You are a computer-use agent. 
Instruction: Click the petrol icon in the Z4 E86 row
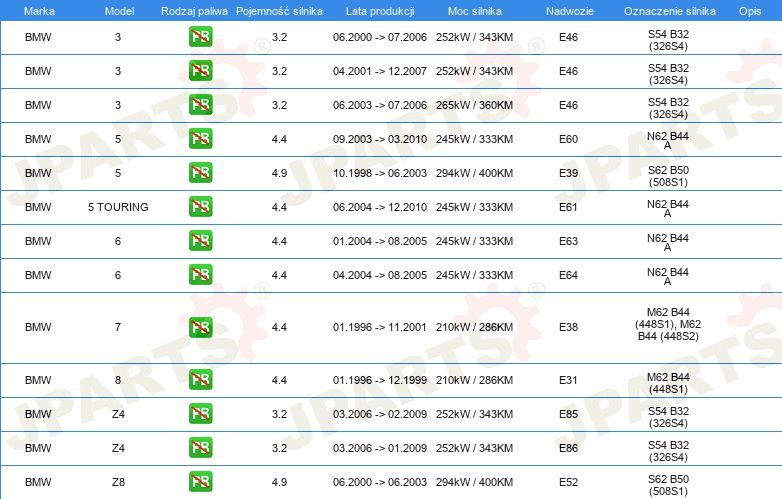pyautogui.click(x=200, y=448)
